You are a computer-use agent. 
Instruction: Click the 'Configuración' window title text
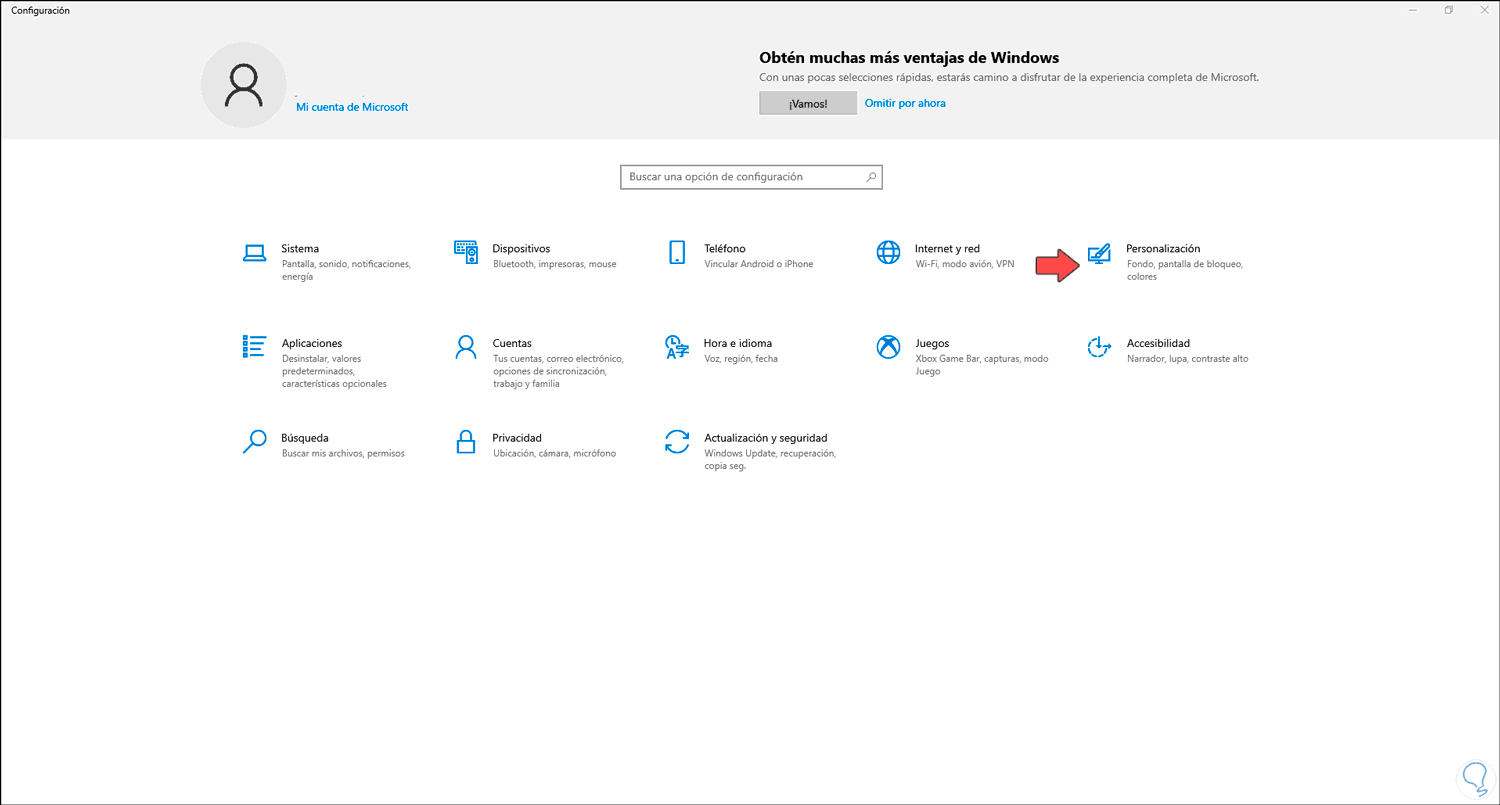click(40, 10)
